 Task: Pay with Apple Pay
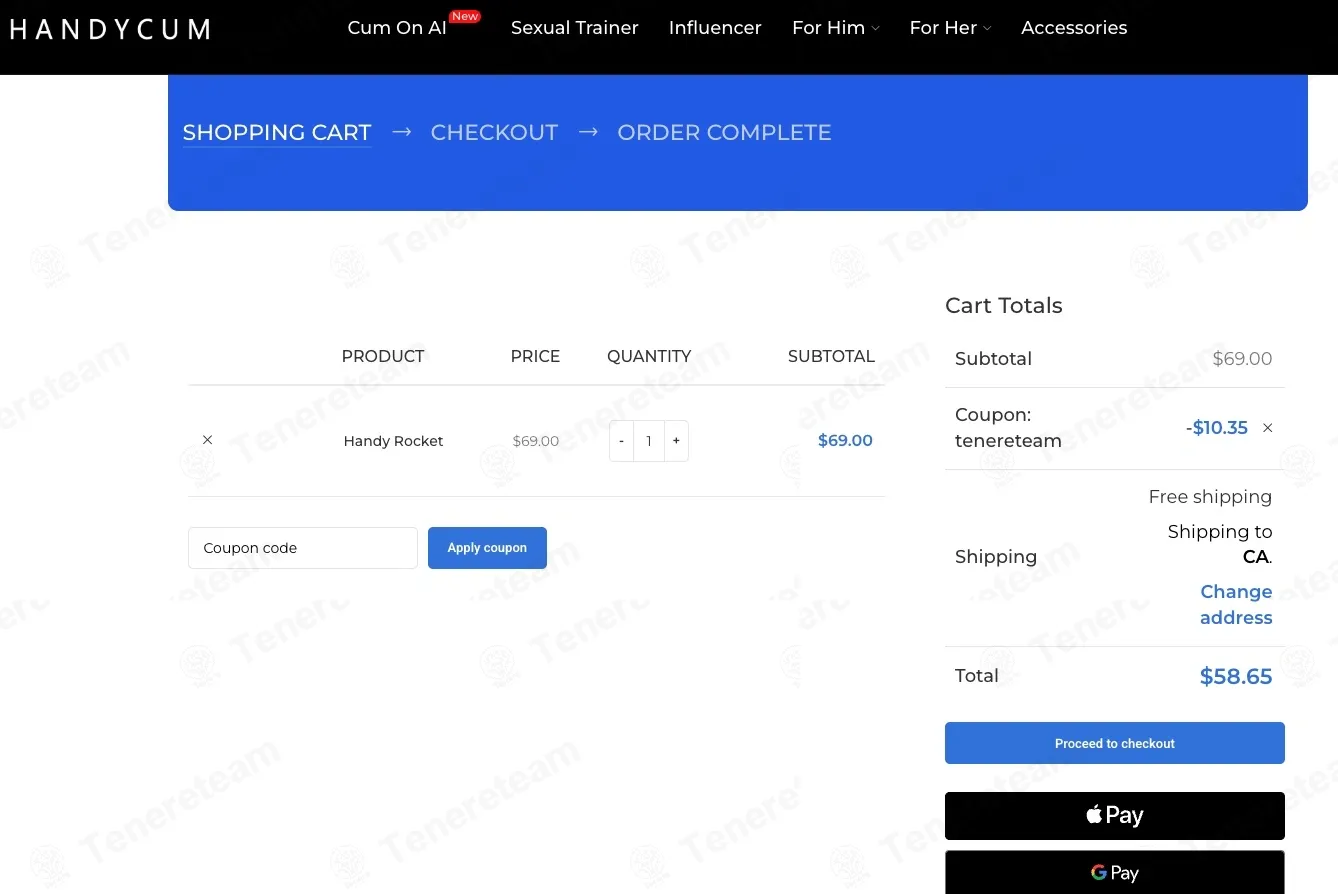[1115, 816]
